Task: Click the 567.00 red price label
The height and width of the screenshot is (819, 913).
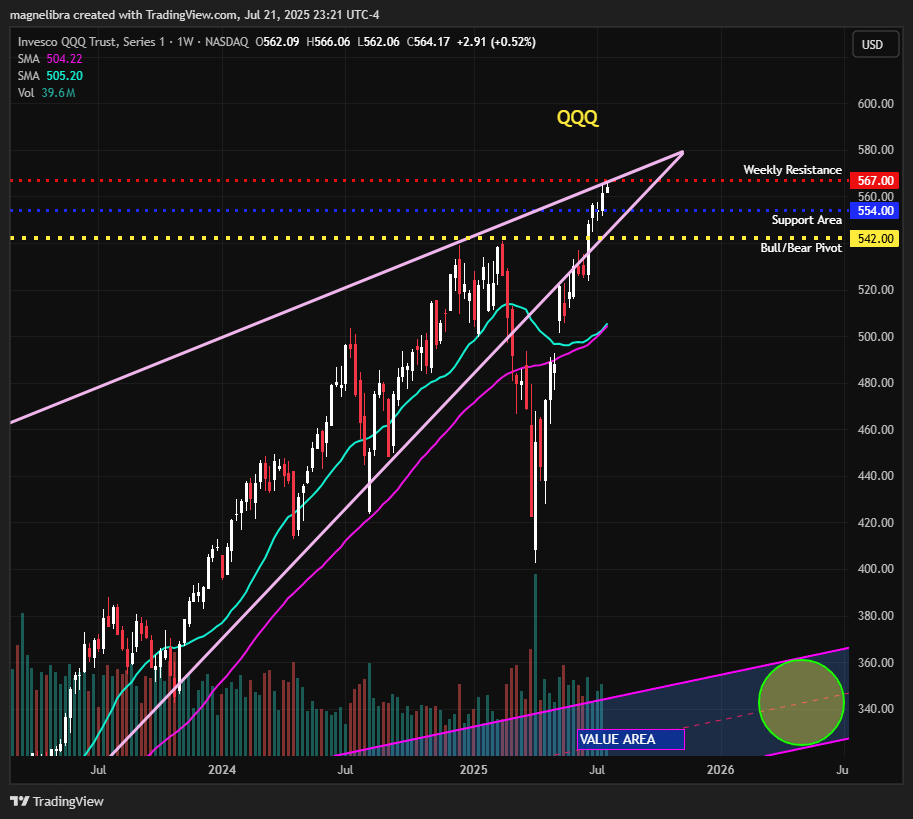Action: [x=875, y=180]
